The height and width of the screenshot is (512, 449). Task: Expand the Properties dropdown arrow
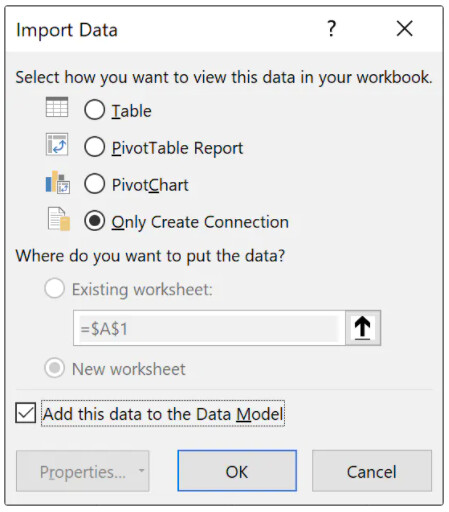click(x=141, y=471)
